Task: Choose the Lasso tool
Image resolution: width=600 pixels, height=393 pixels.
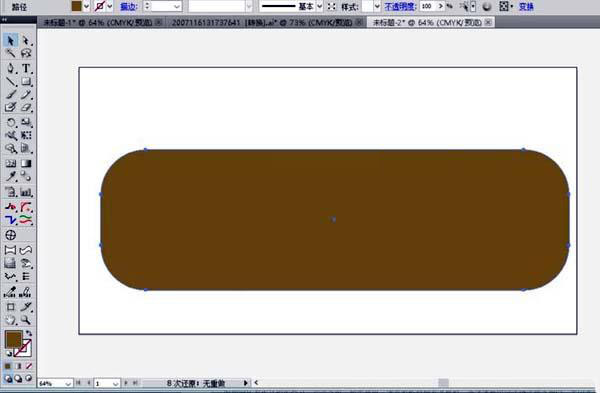Action: pyautogui.click(x=26, y=53)
